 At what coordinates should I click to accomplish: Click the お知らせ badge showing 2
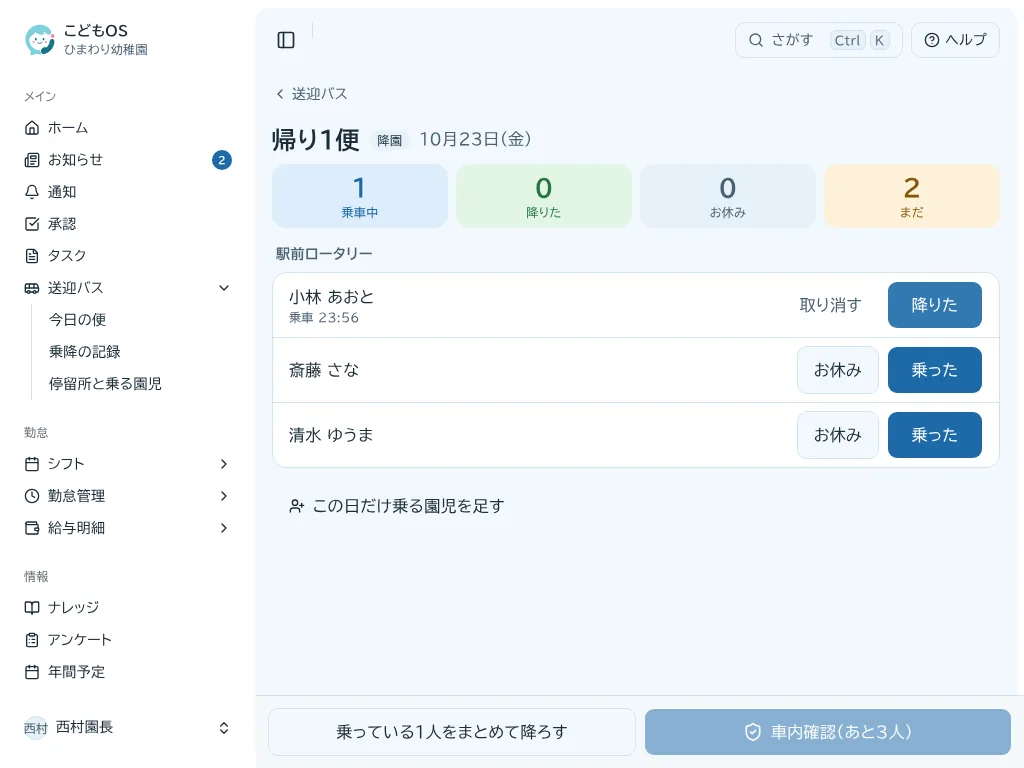point(222,160)
